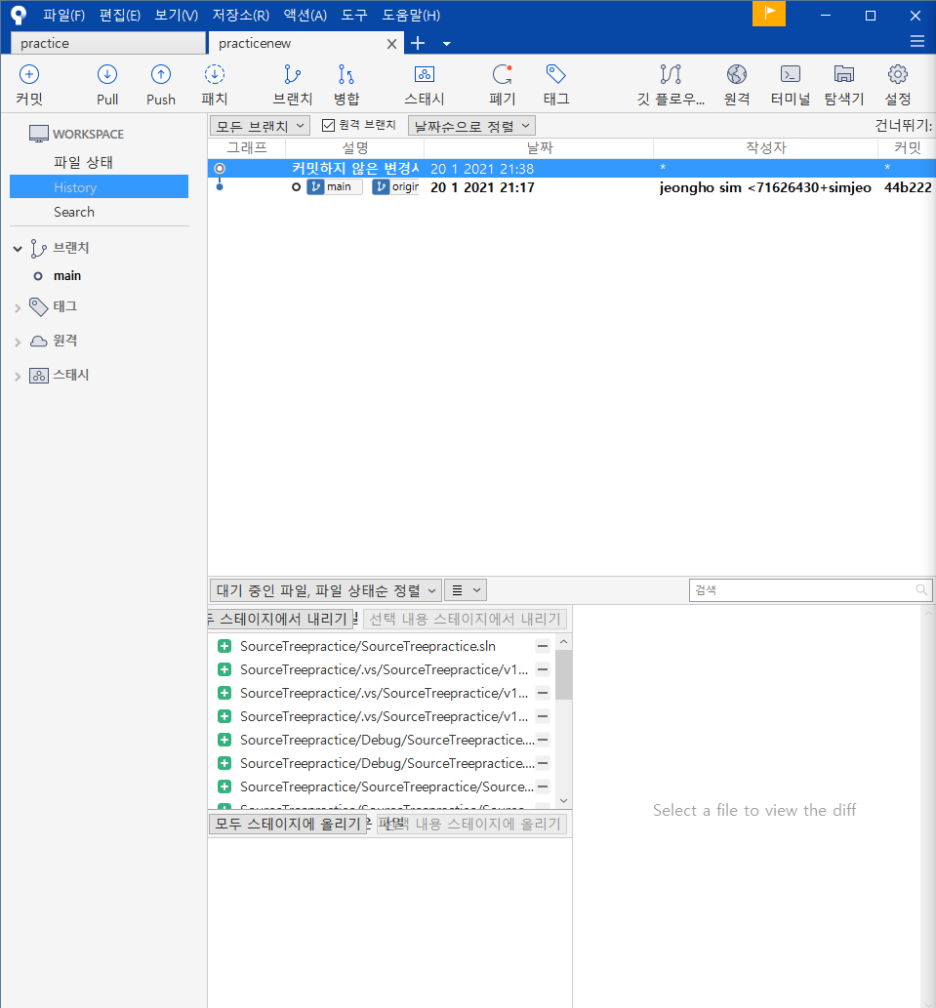Click the WORKSPACE monitor icon in sidebar

(x=39, y=134)
